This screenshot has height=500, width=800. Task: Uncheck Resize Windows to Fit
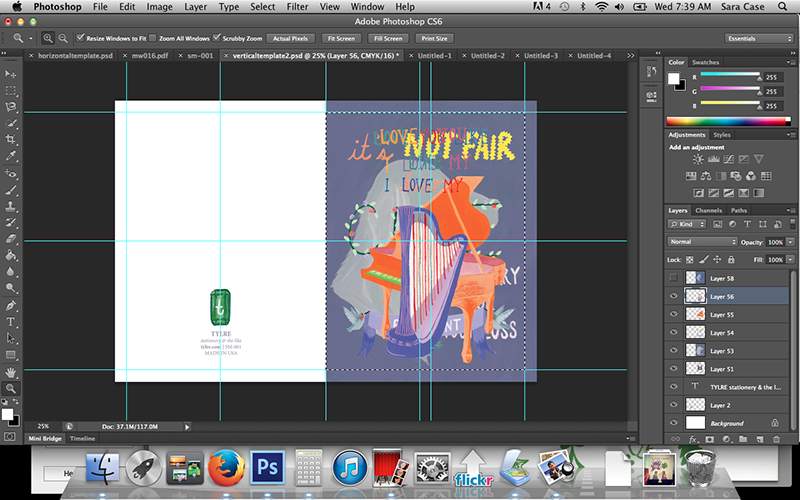(79, 37)
